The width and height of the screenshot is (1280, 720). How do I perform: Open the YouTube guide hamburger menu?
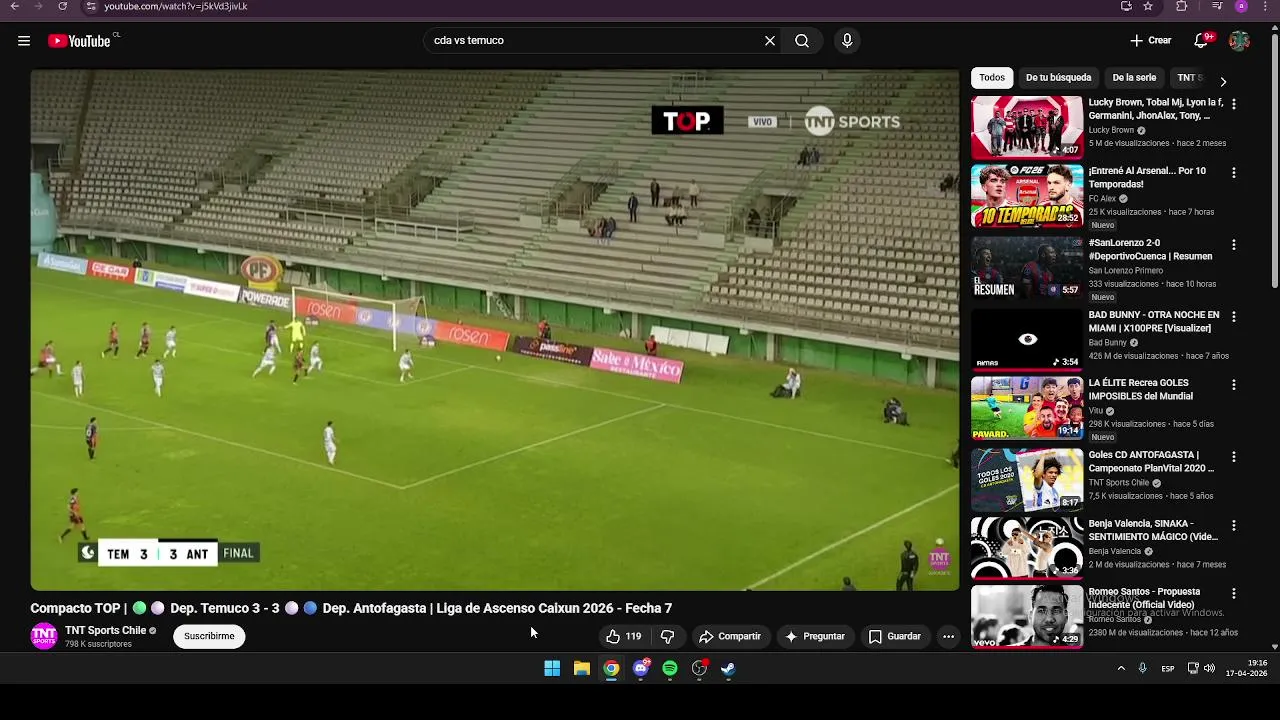tap(24, 41)
